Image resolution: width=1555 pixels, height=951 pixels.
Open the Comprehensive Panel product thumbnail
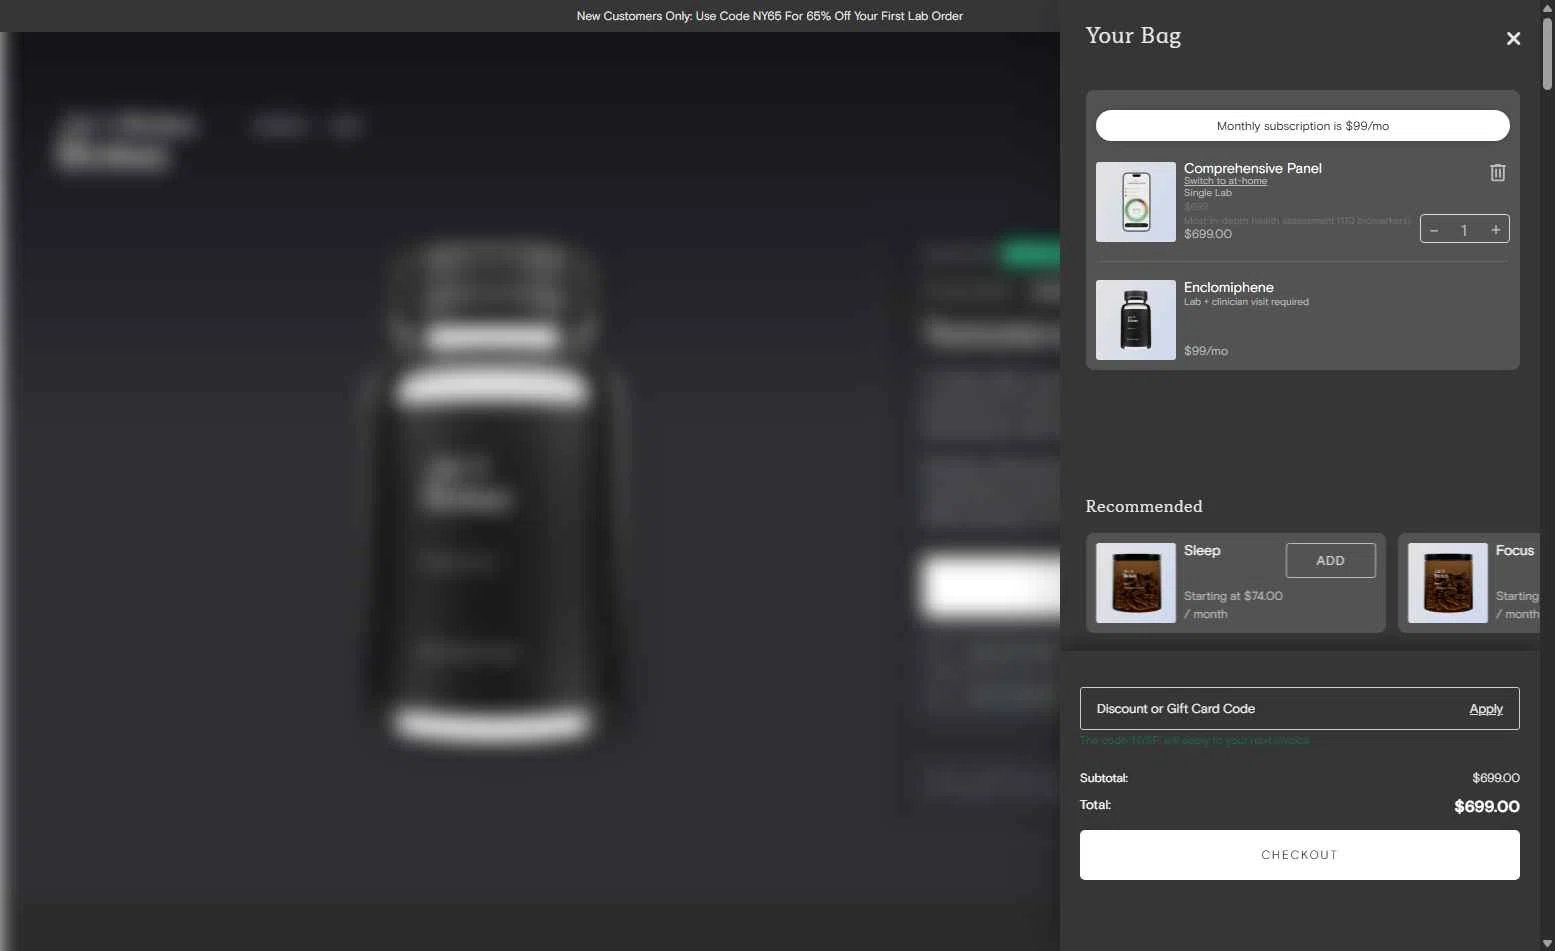(x=1136, y=202)
